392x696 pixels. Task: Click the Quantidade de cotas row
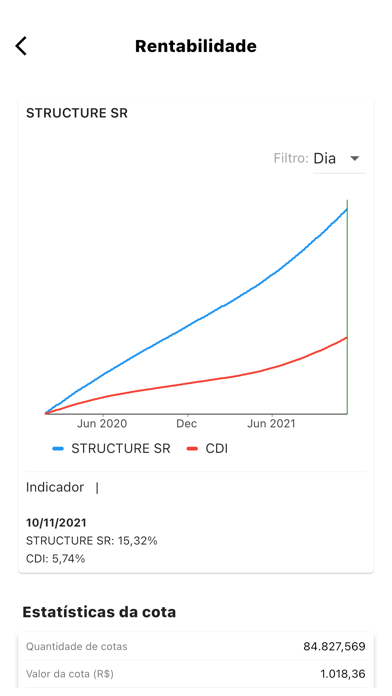[196, 646]
